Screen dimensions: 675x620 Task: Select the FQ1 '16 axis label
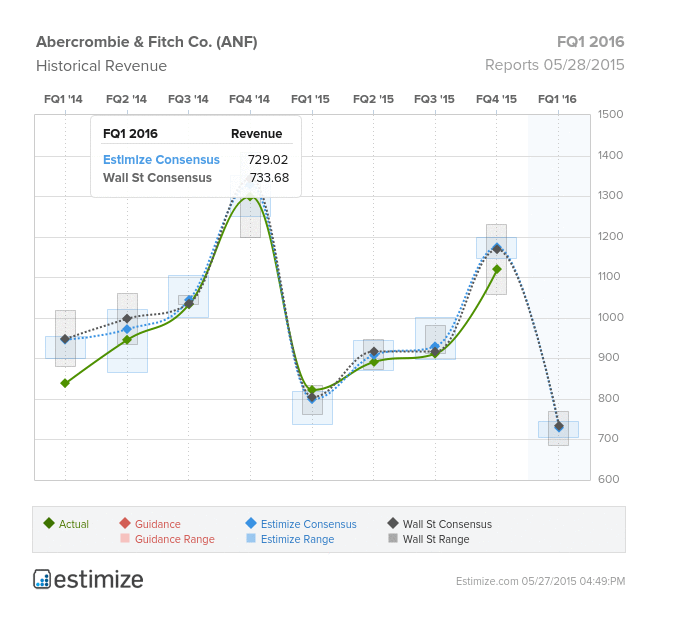click(557, 99)
